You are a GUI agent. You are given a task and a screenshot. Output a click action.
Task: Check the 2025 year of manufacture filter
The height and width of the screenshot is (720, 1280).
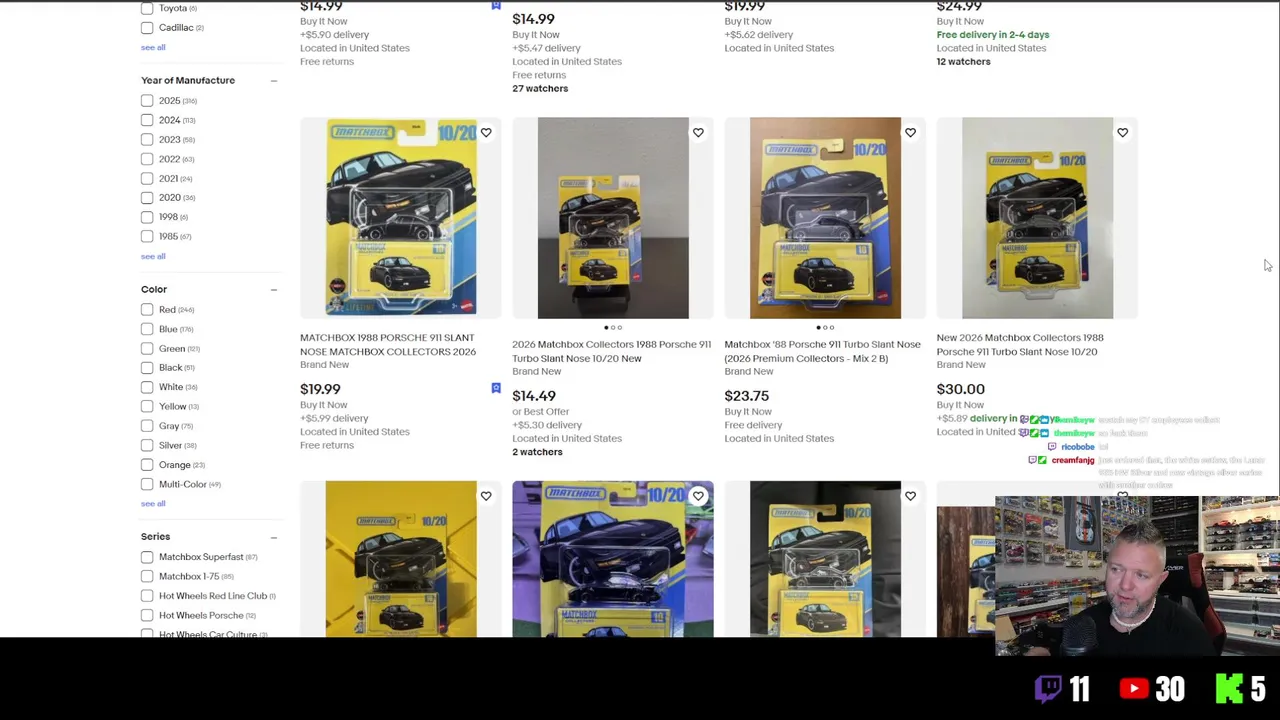[x=147, y=101]
